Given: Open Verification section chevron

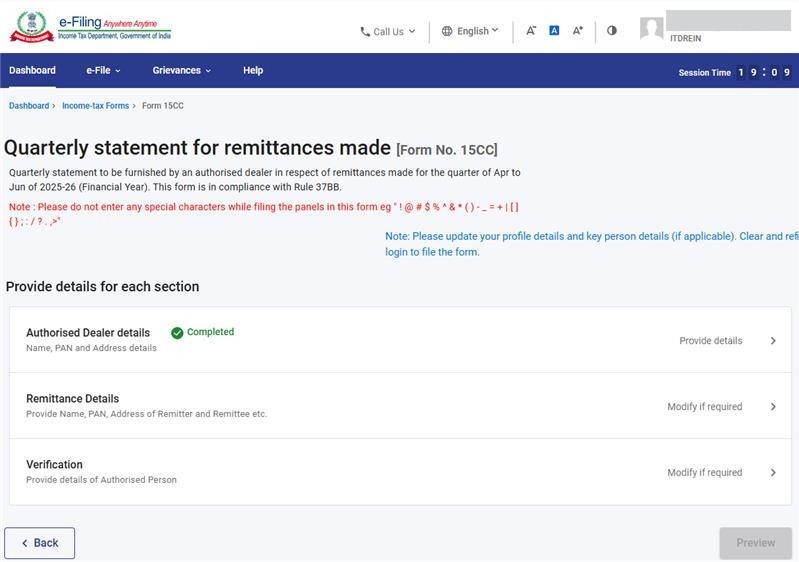Looking at the screenshot, I should pos(773,473).
